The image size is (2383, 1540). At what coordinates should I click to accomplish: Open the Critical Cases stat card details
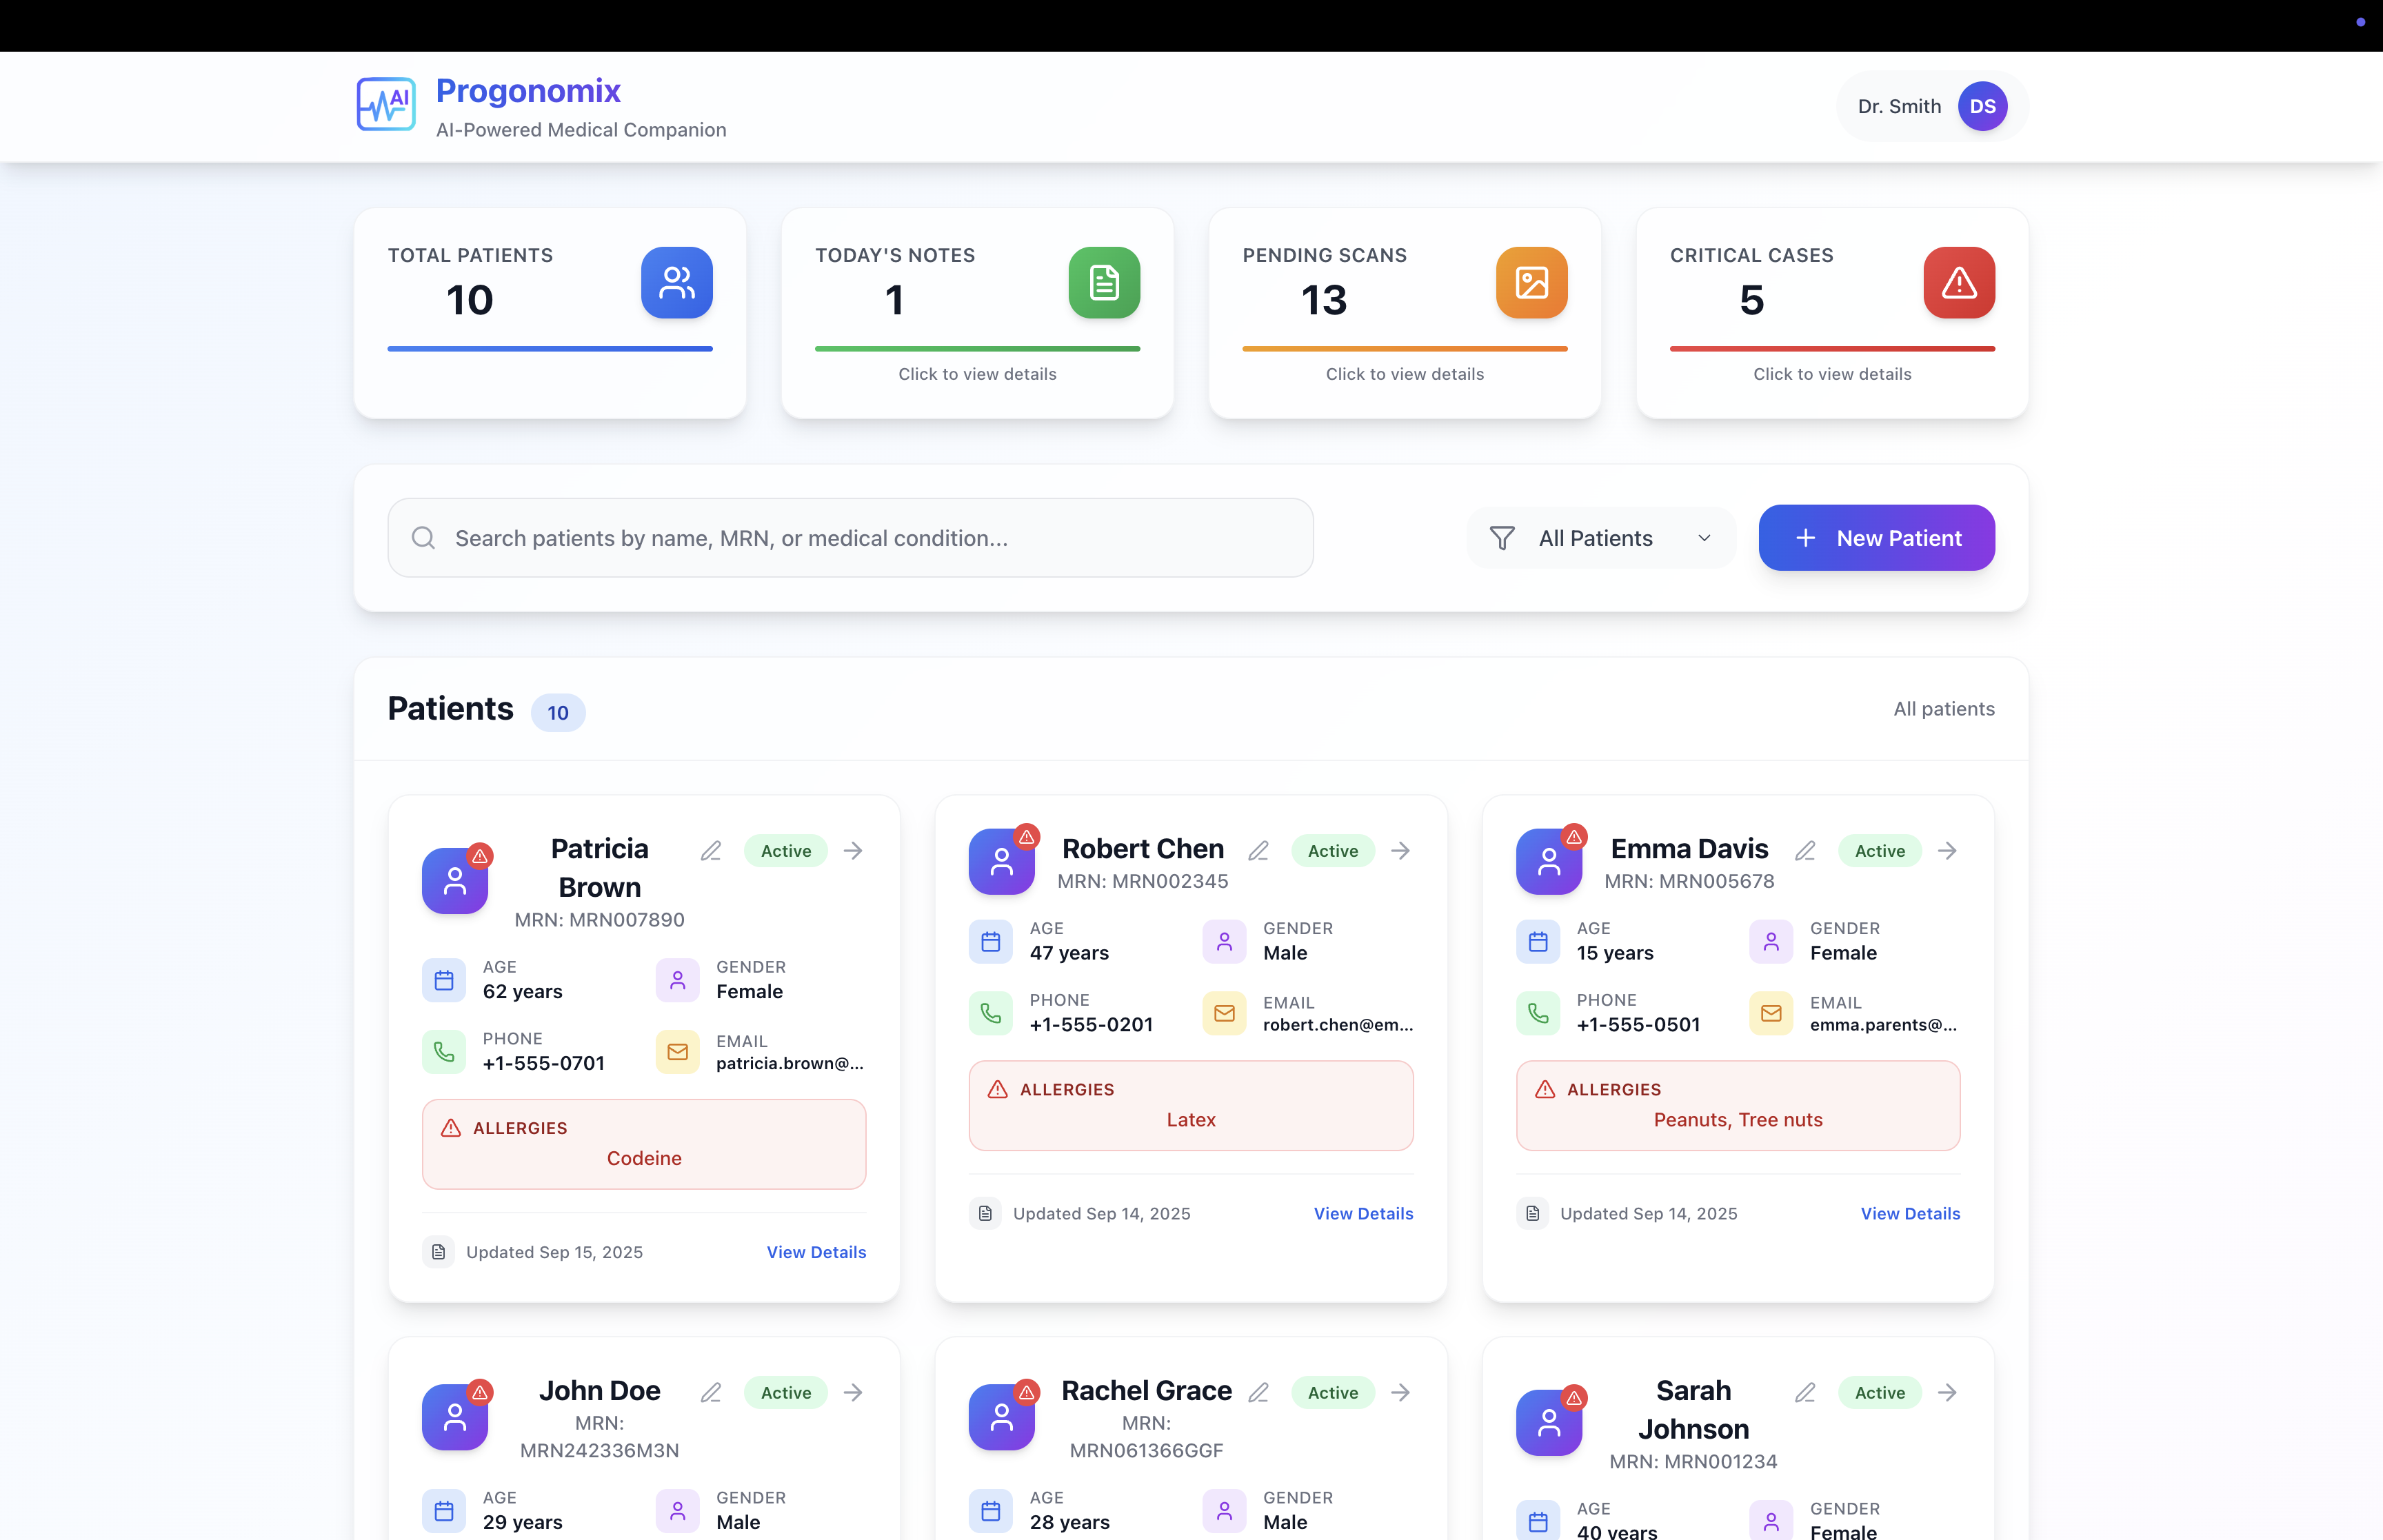pyautogui.click(x=1831, y=373)
